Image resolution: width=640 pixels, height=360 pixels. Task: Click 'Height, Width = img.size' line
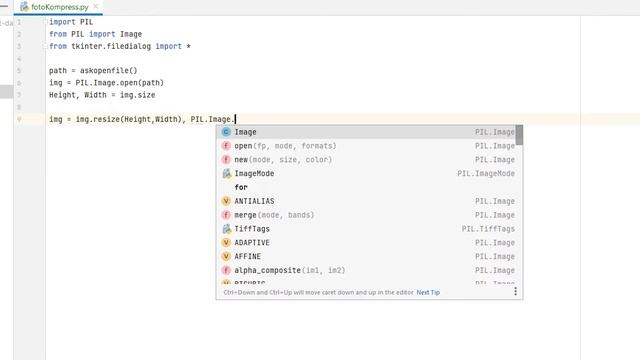[x=102, y=95]
